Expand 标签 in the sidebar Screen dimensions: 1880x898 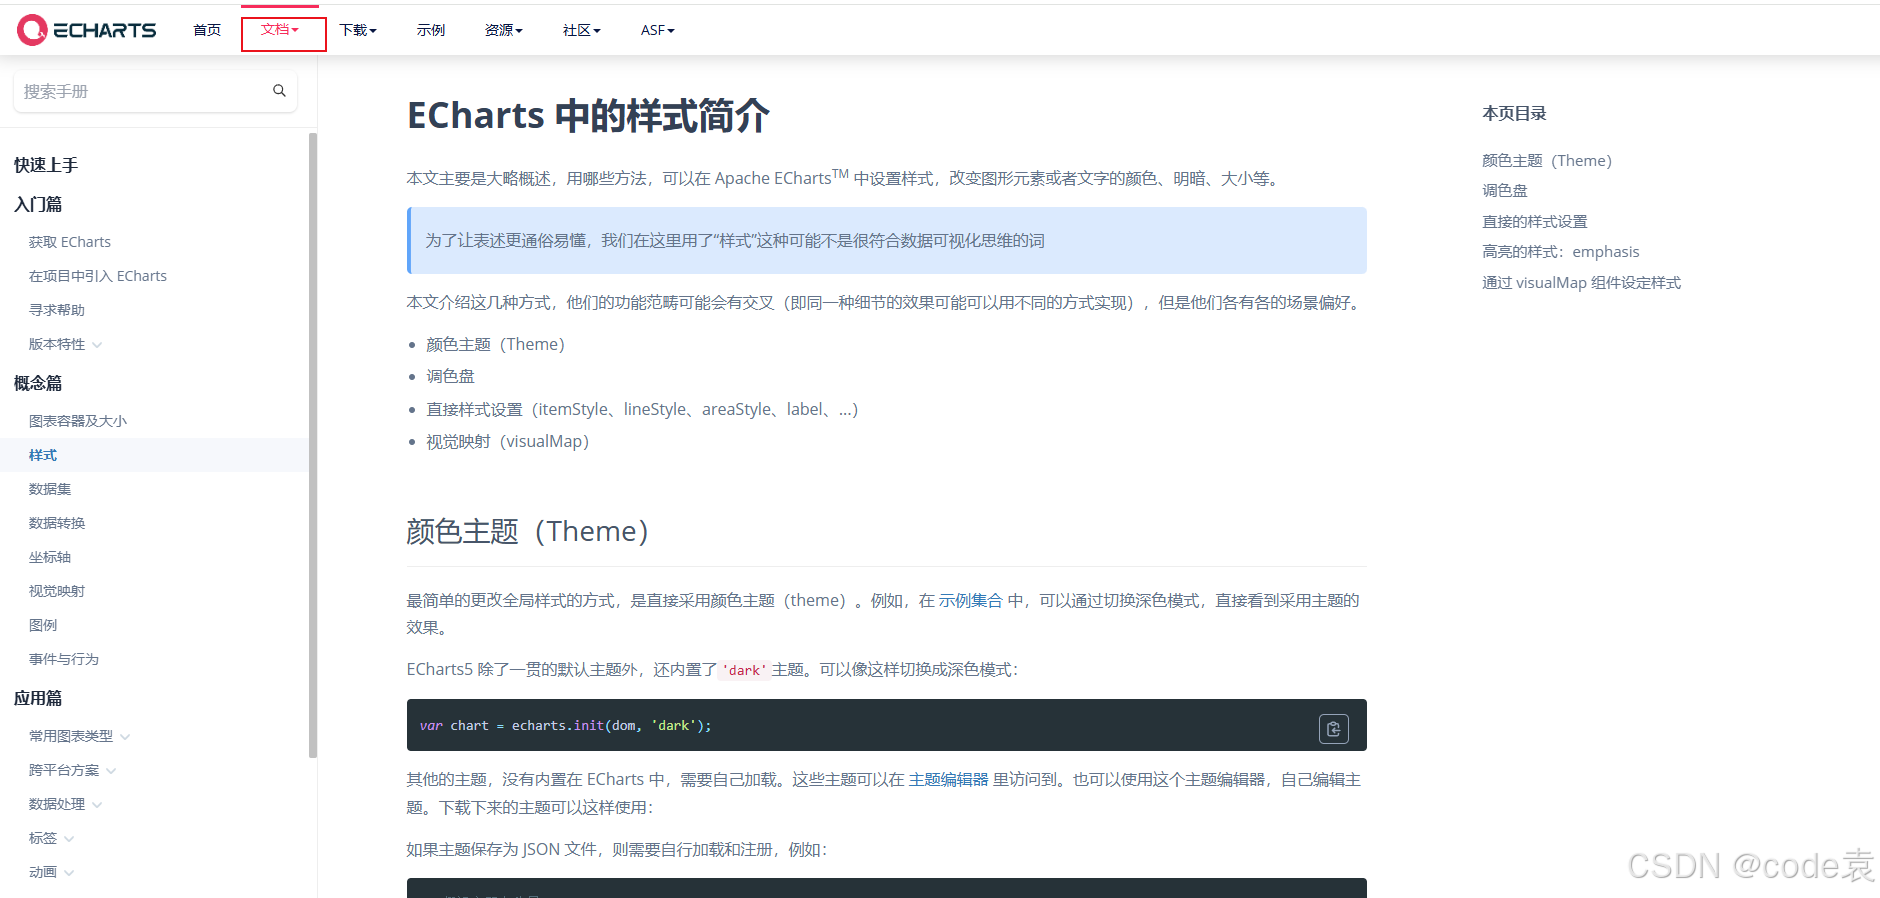[52, 838]
